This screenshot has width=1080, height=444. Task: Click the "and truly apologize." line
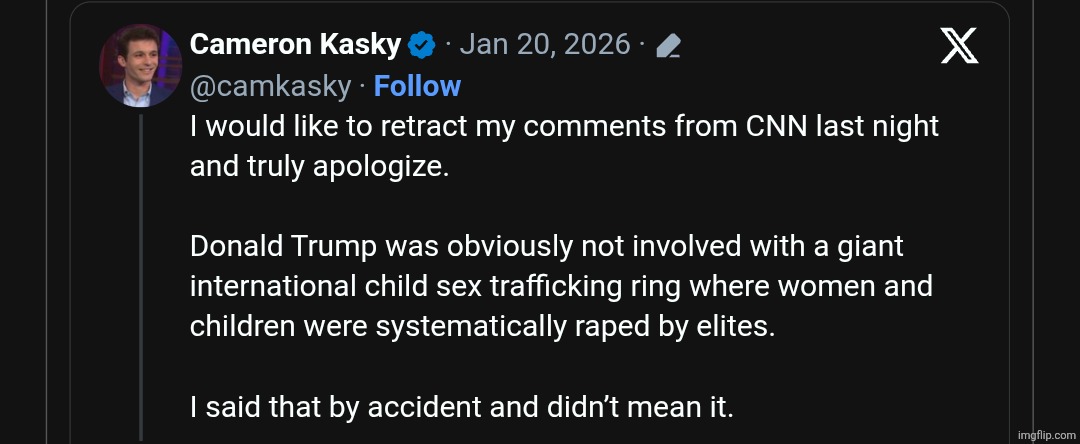(x=320, y=166)
